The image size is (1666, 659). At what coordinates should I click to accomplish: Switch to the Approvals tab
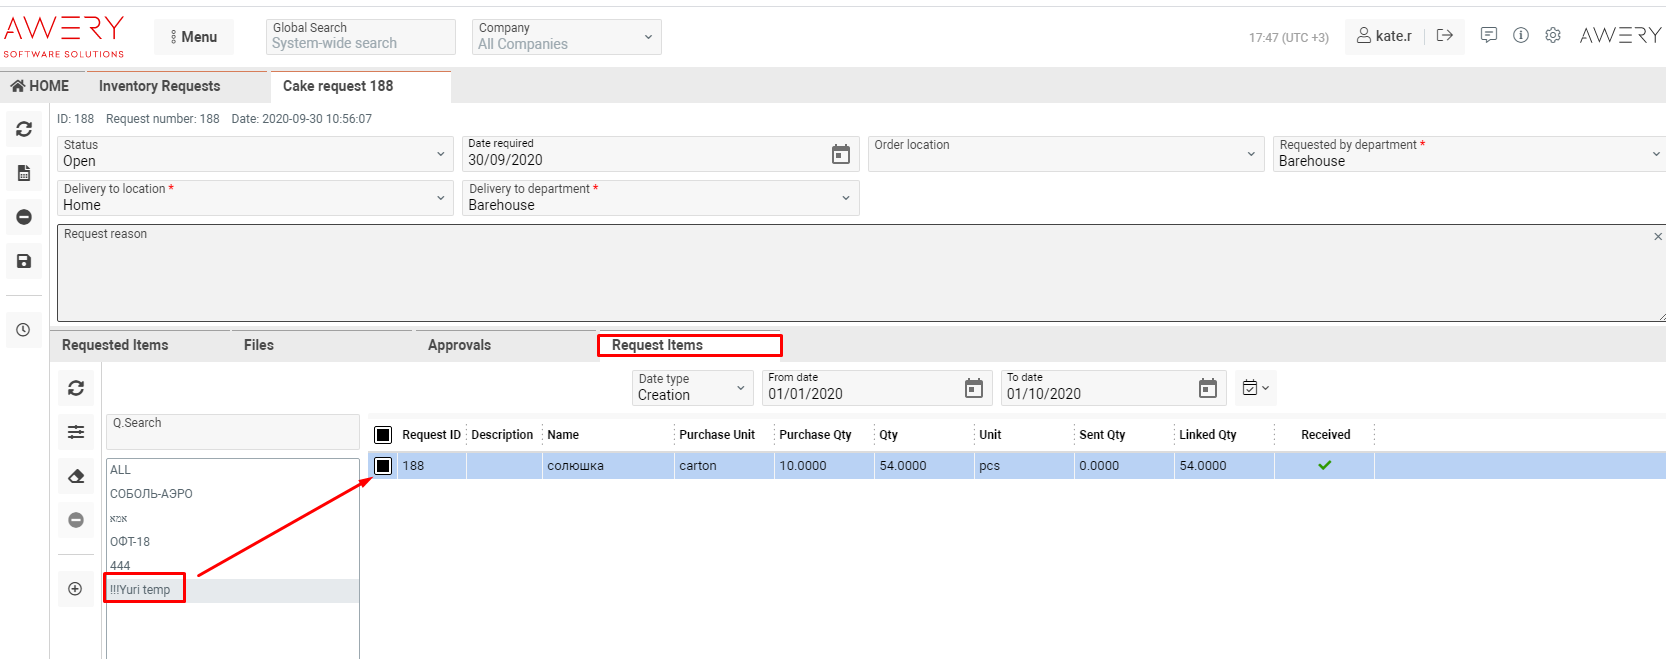pyautogui.click(x=459, y=345)
